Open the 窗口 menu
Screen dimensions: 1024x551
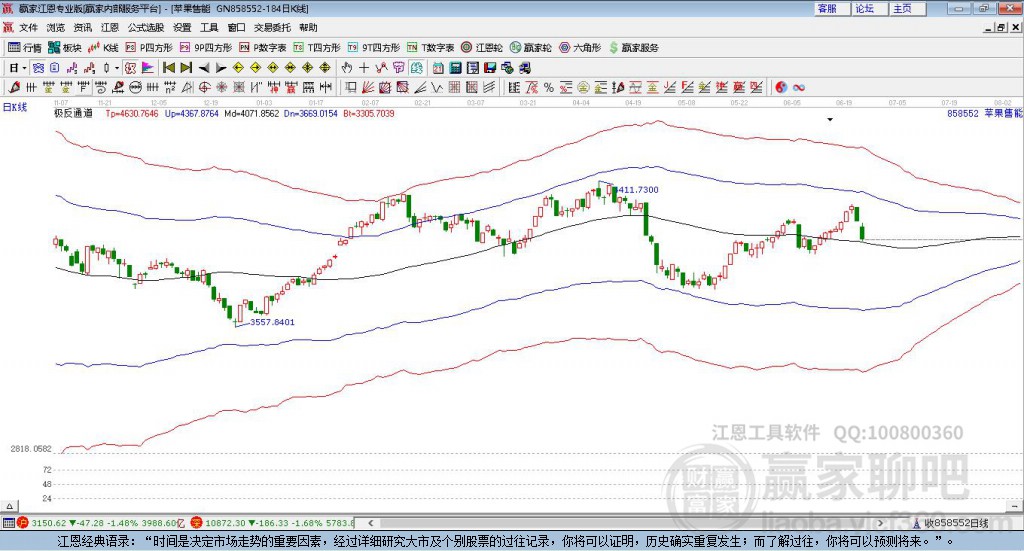[x=236, y=27]
